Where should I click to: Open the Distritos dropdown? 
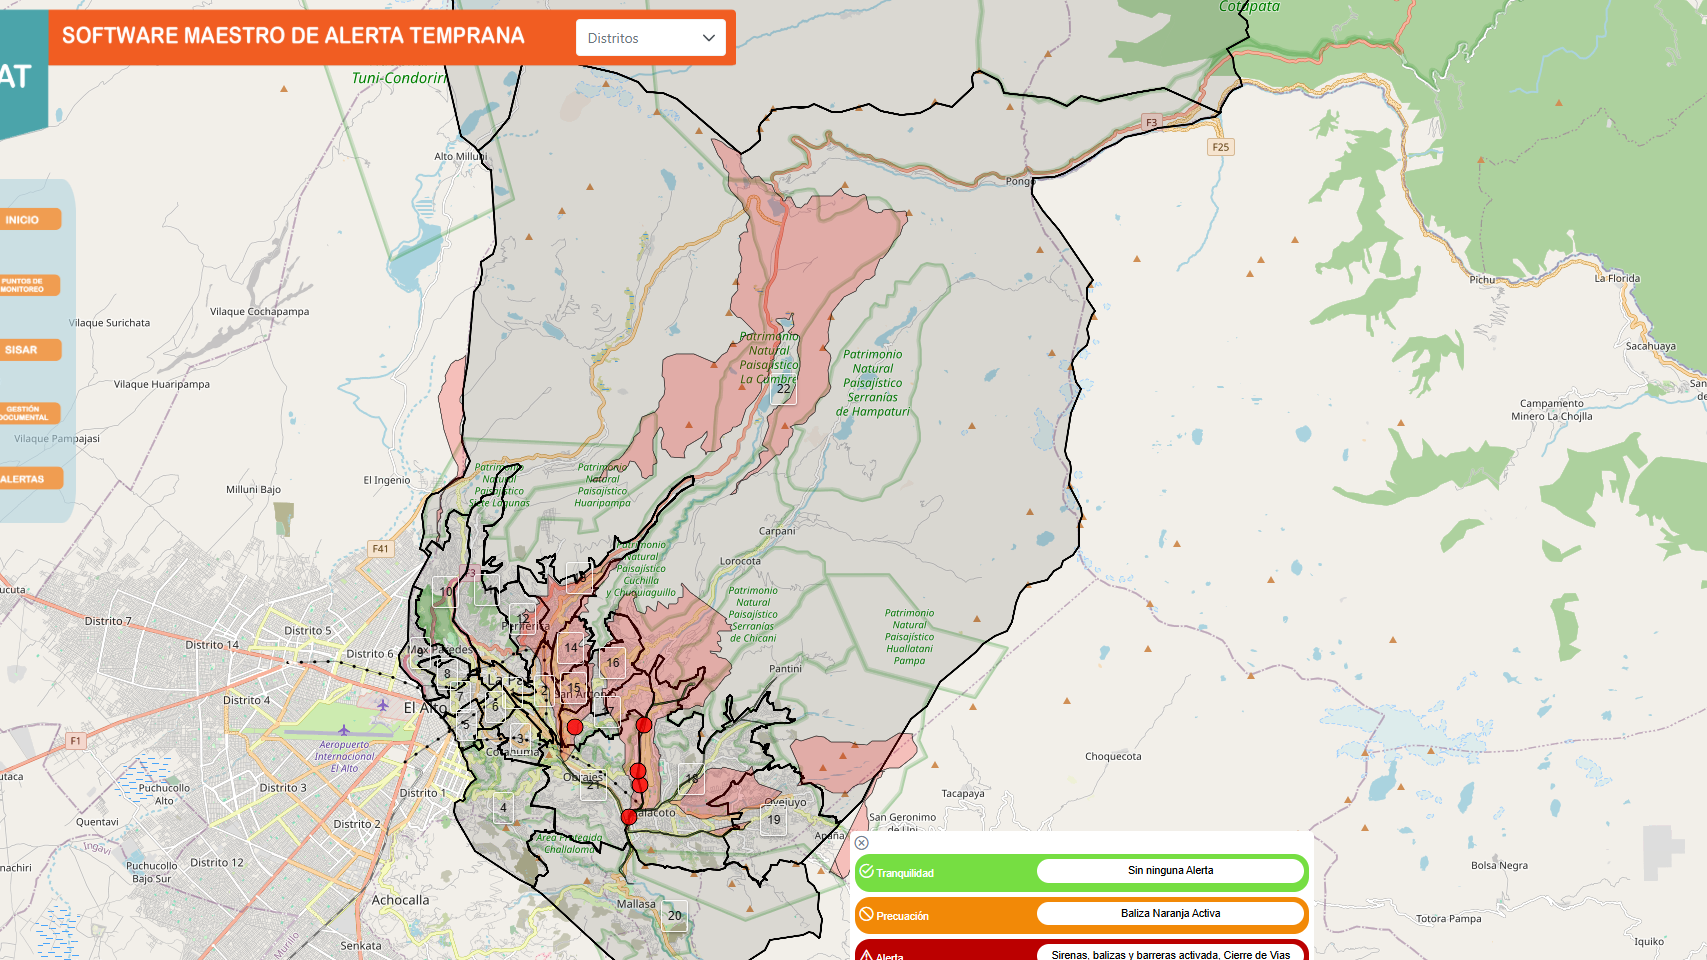point(650,38)
